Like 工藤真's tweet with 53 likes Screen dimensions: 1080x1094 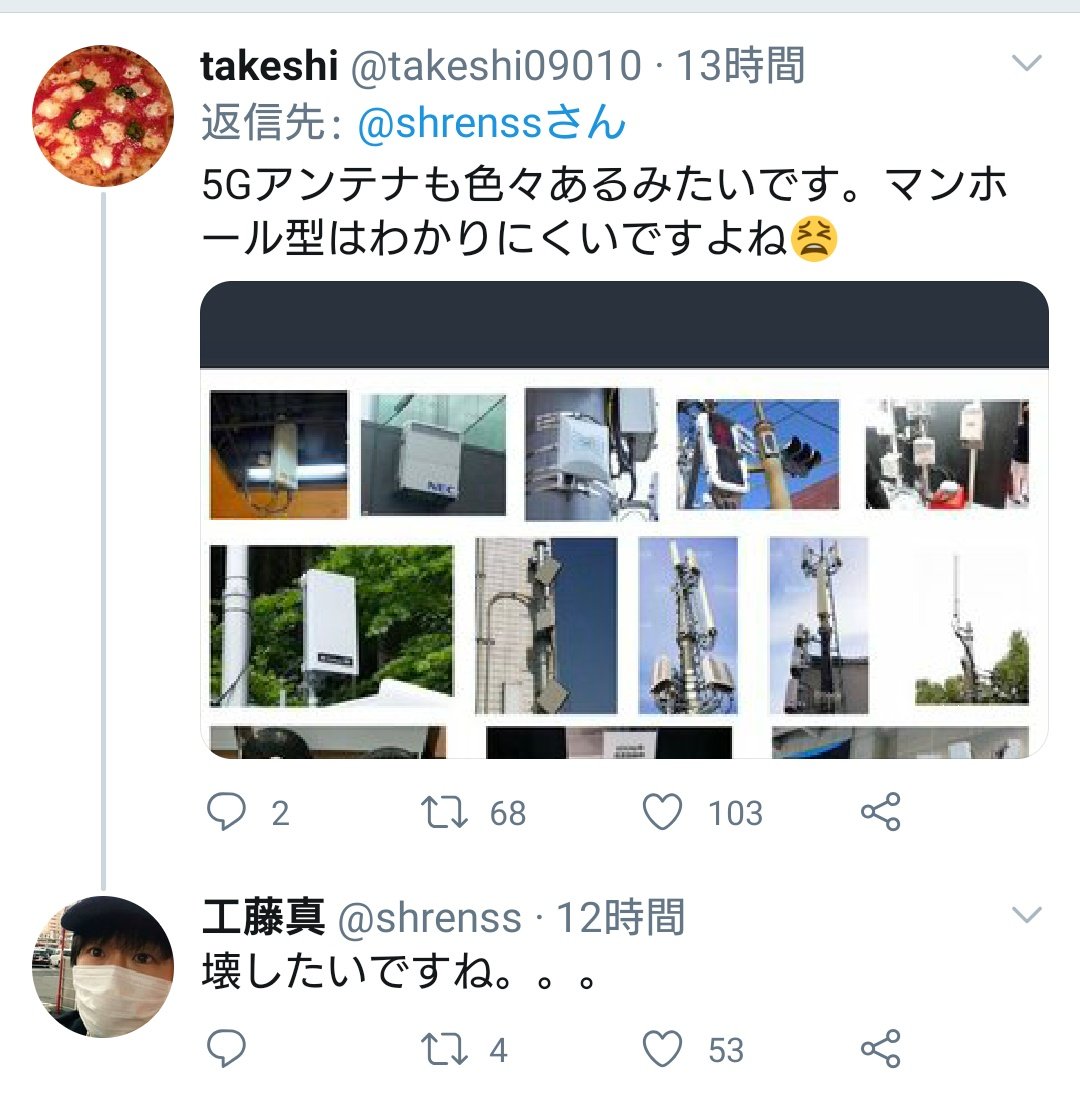pyautogui.click(x=662, y=1049)
